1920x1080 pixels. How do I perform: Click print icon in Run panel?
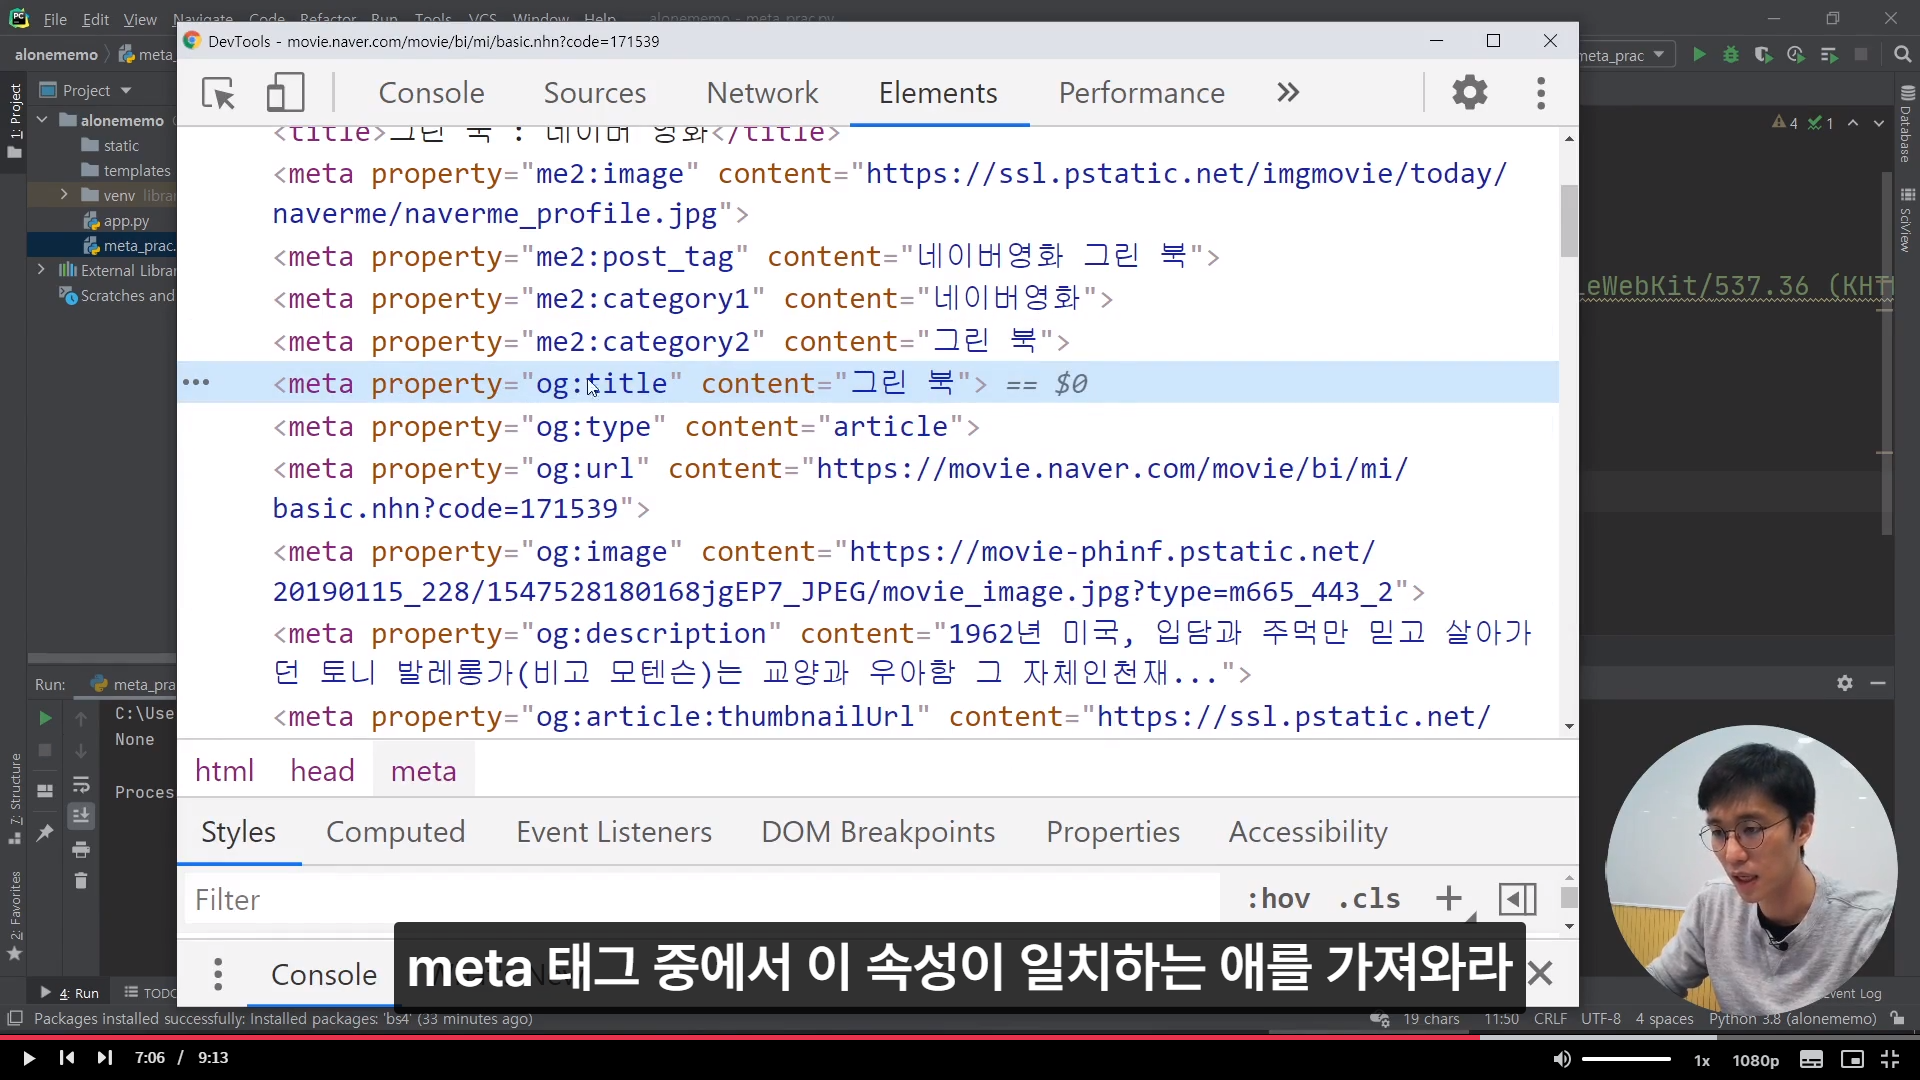[x=81, y=850]
